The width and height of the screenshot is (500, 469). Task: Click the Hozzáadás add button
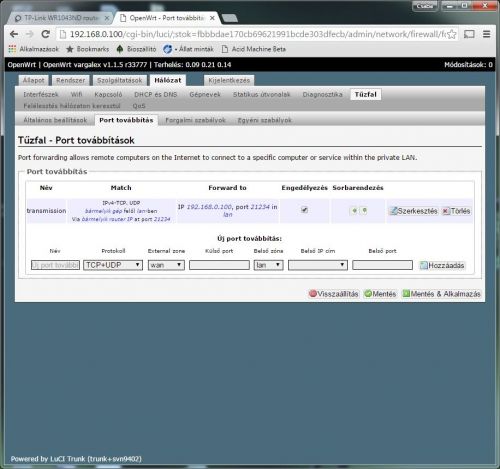click(x=442, y=265)
